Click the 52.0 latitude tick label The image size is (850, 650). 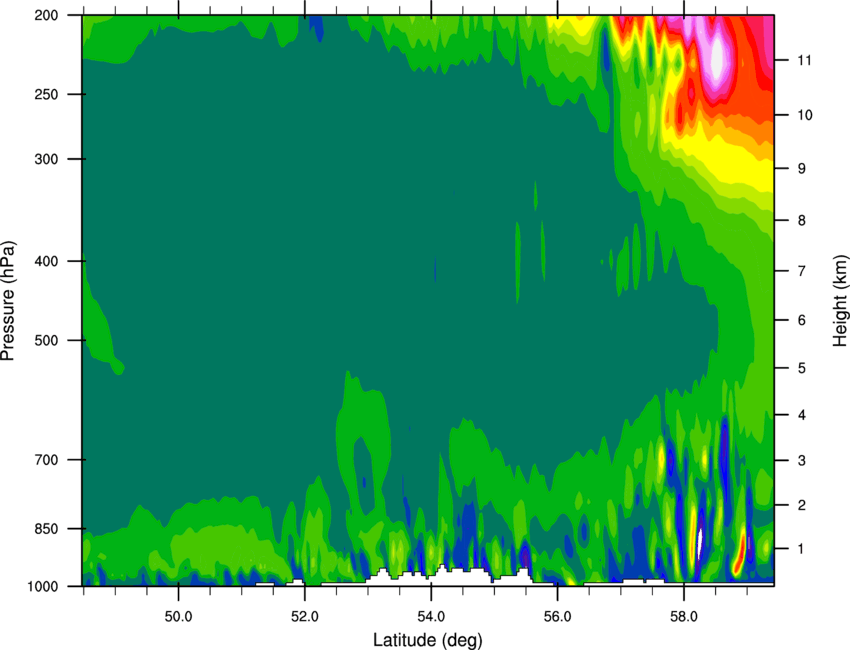tap(305, 617)
